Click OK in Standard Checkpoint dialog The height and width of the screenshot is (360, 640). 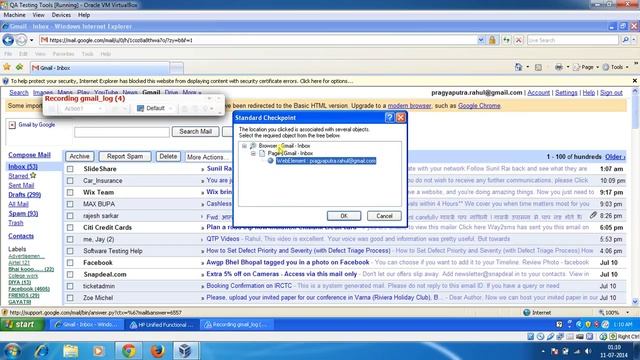click(x=344, y=216)
